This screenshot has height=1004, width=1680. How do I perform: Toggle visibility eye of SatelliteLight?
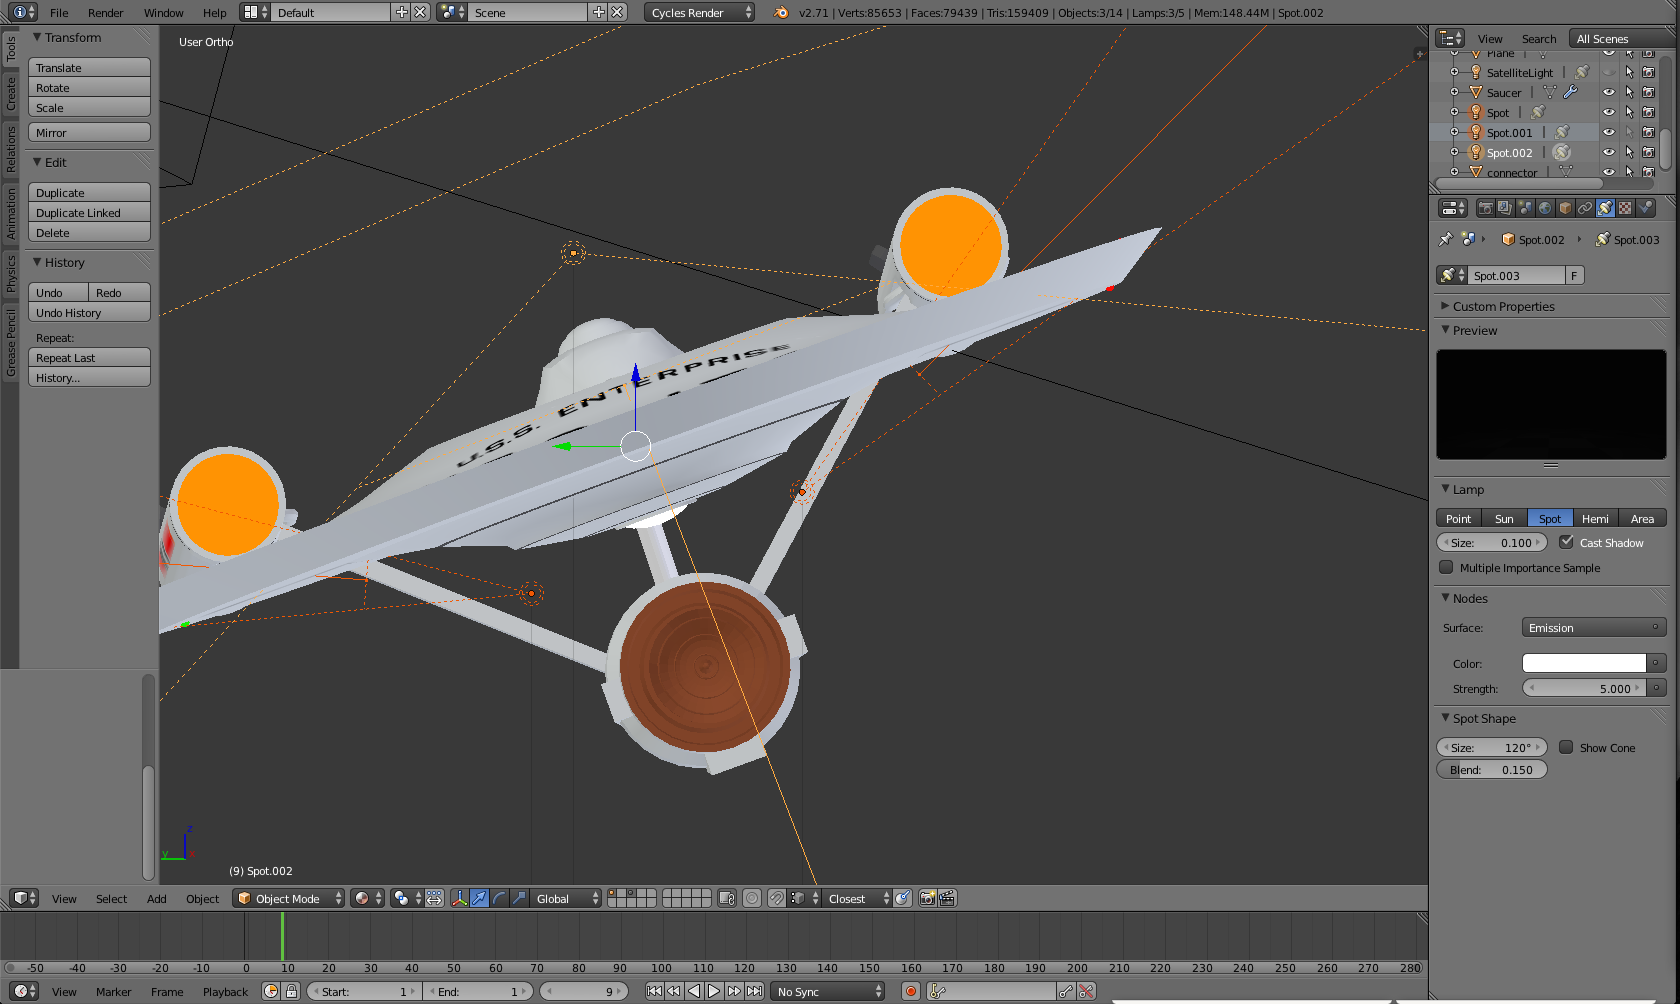[1609, 72]
